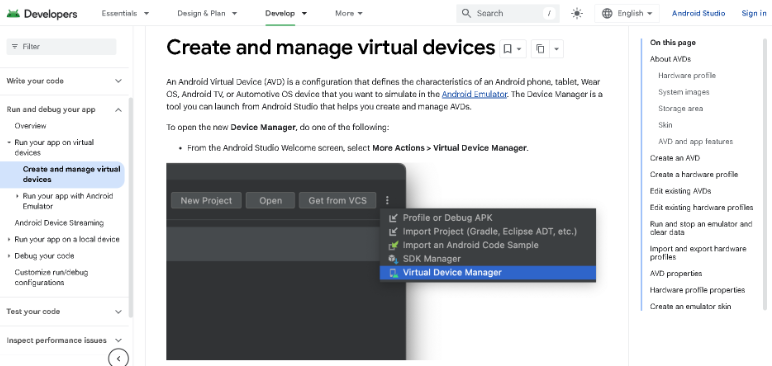The width and height of the screenshot is (772, 366).
Task: Open Overview in sidebar
Action: [31, 126]
